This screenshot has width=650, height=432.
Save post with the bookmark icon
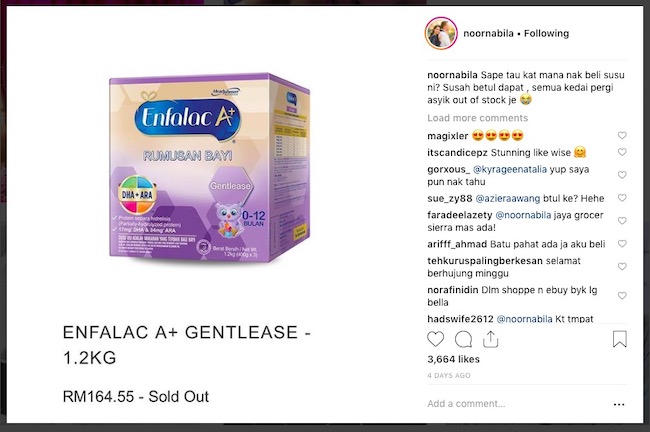click(x=620, y=339)
